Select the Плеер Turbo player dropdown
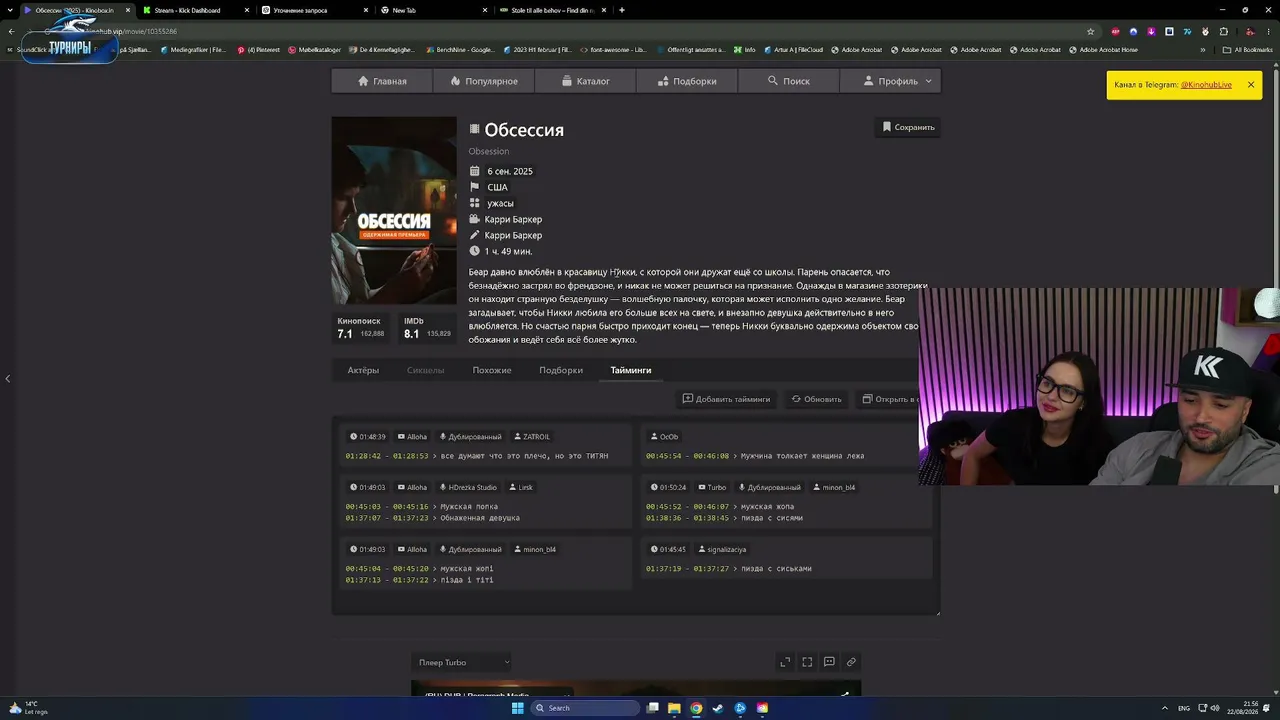 pyautogui.click(x=464, y=662)
